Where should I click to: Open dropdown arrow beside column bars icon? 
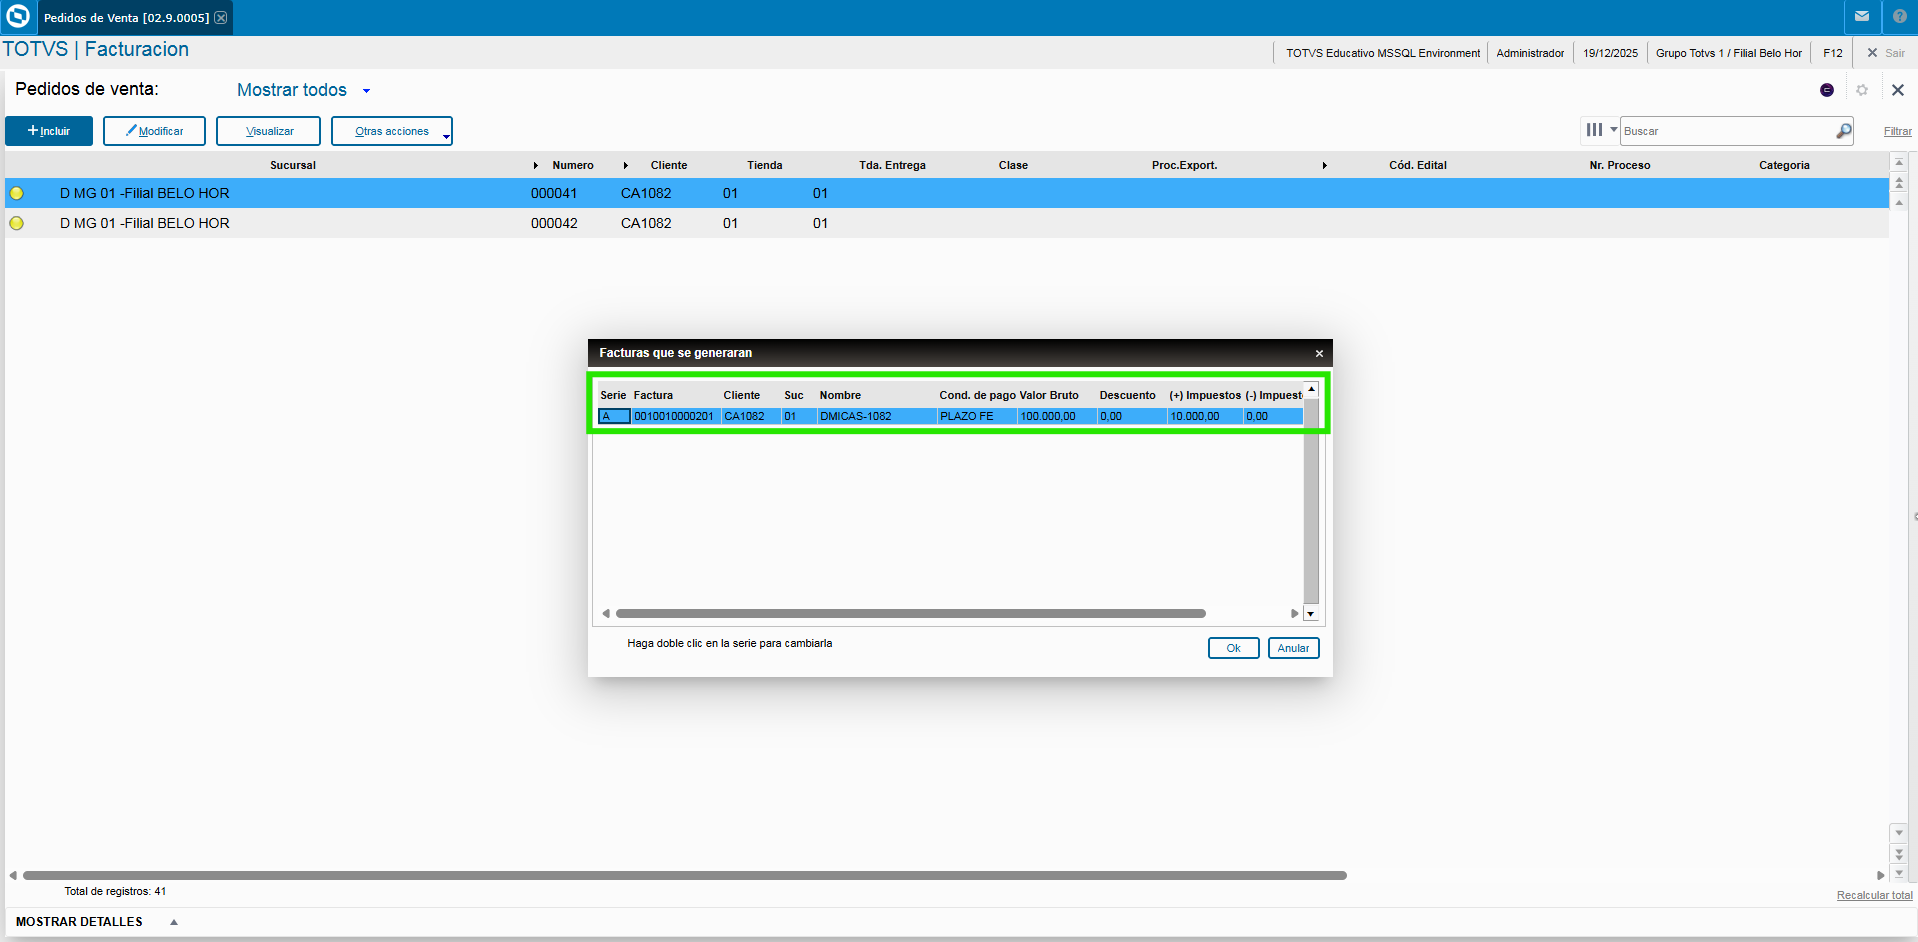[x=1613, y=130]
